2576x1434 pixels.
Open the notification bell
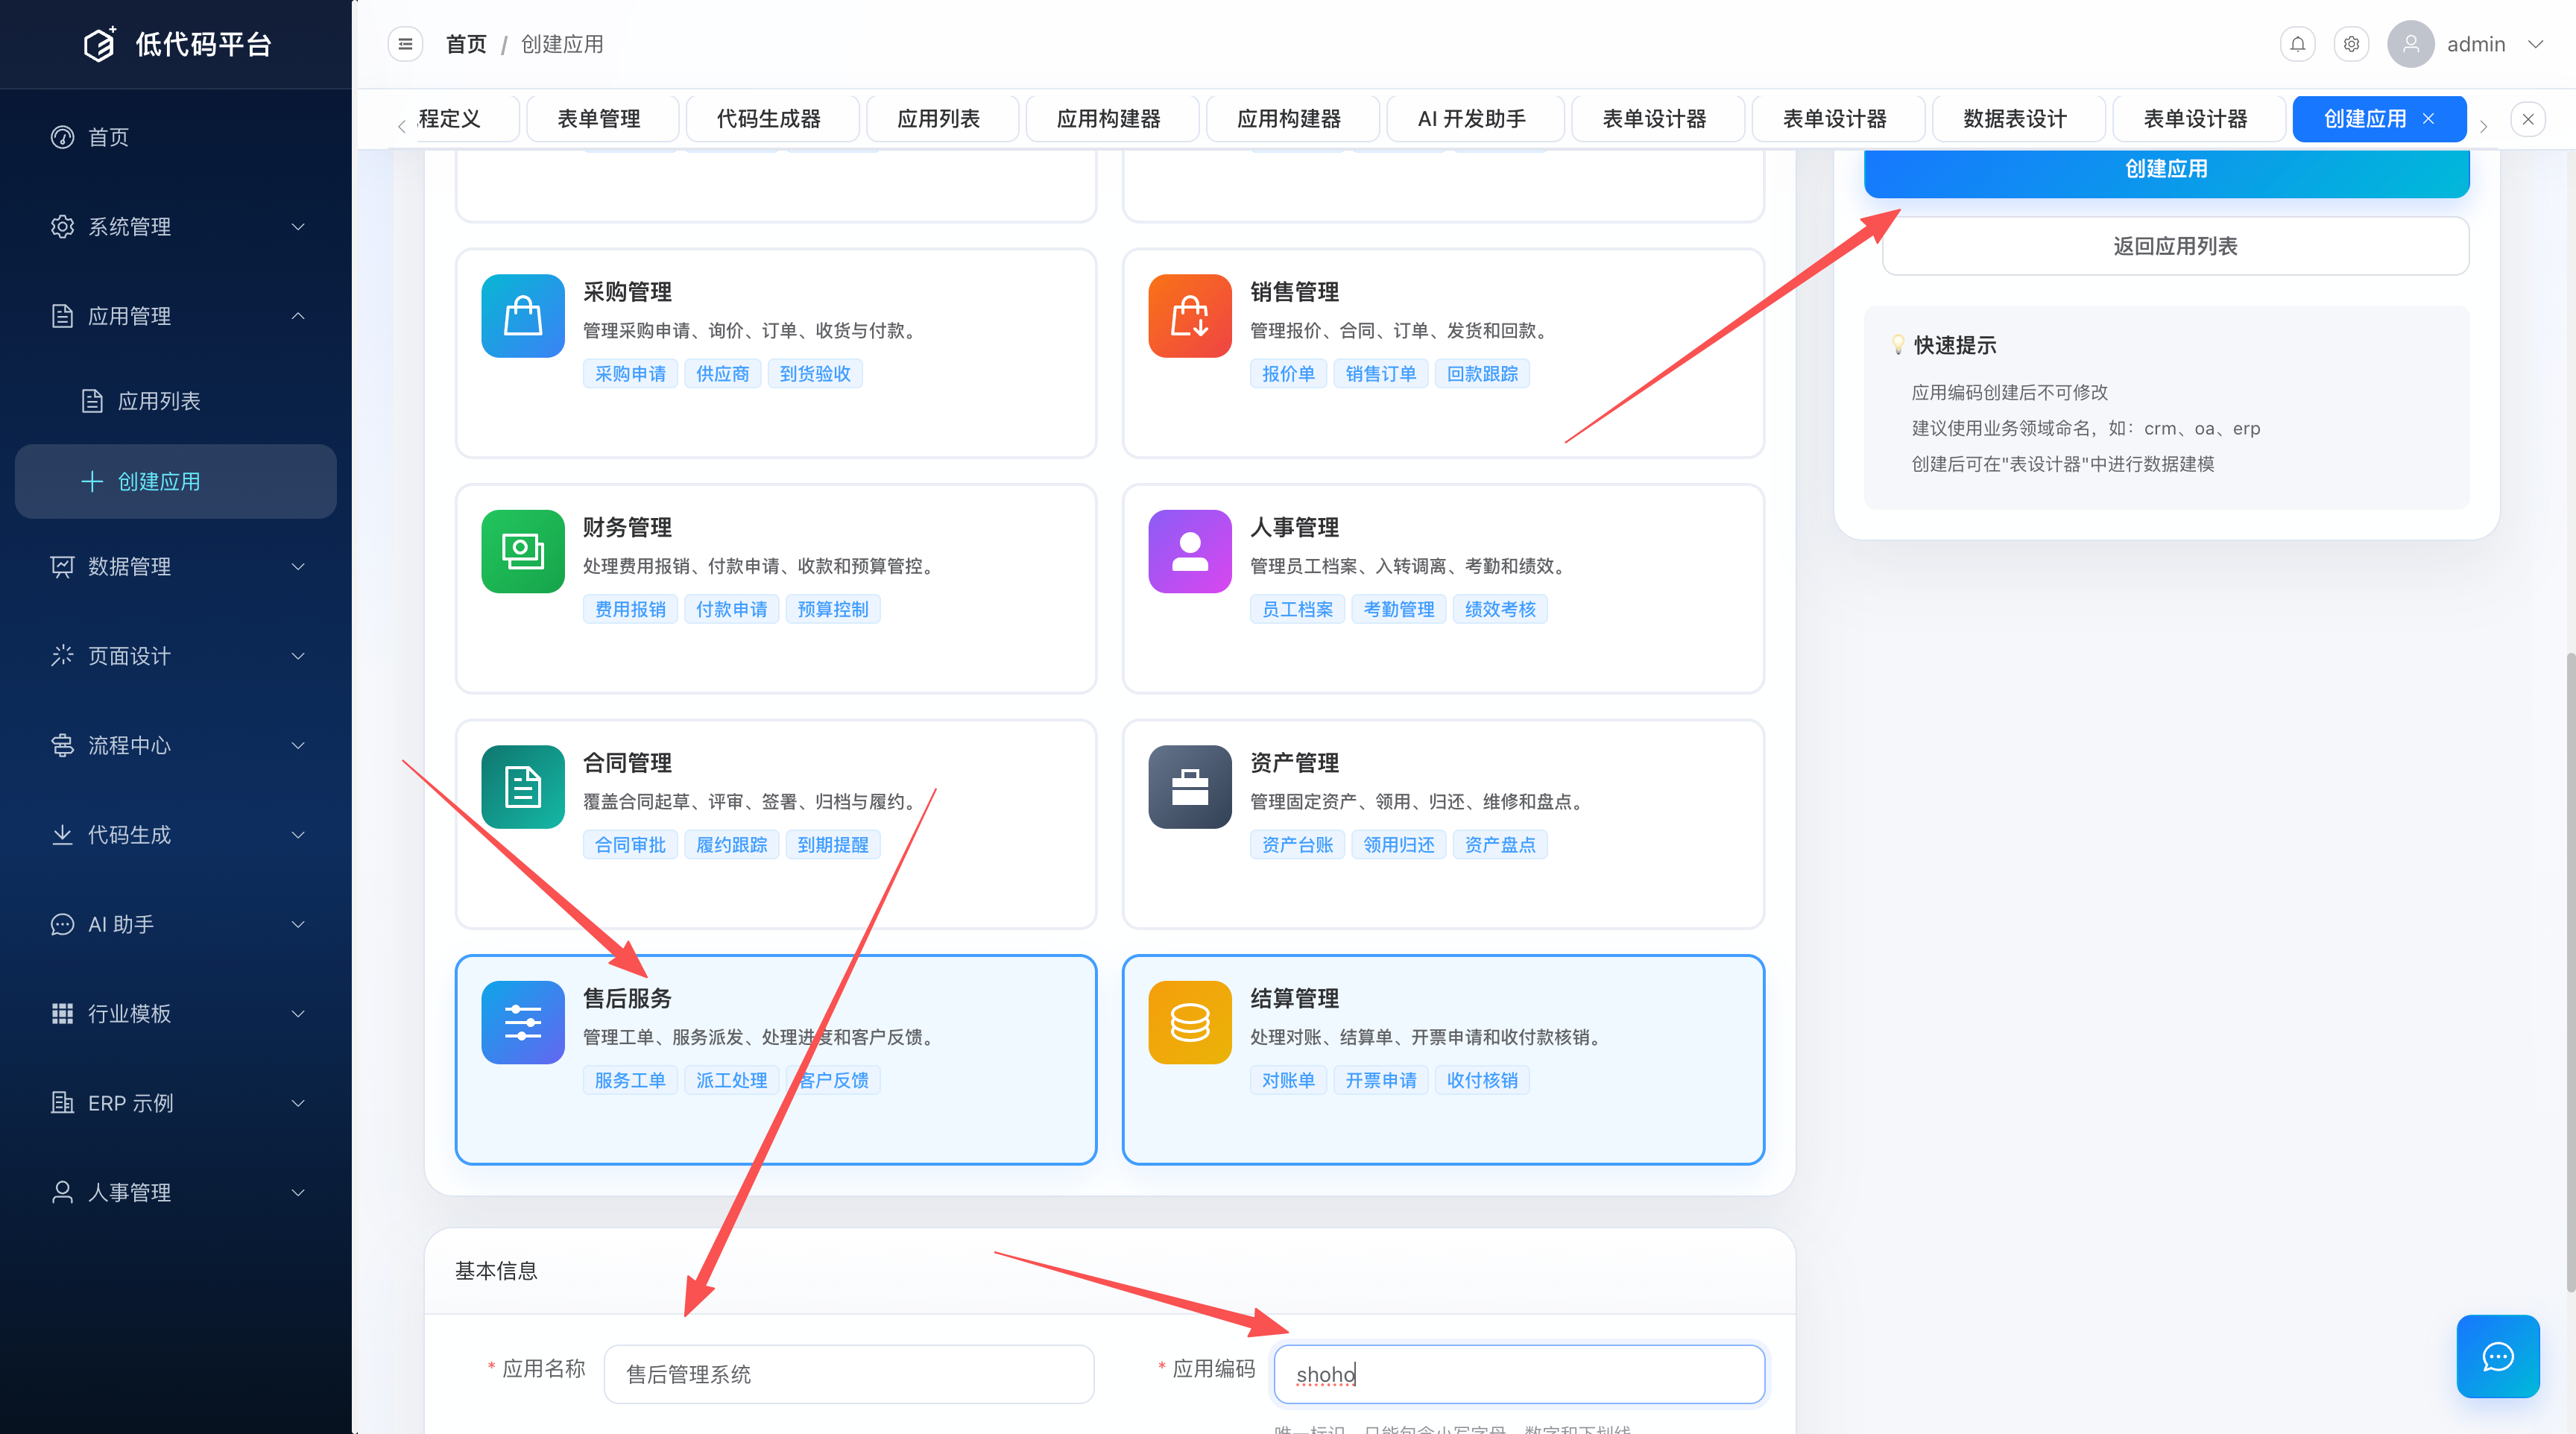tap(2298, 44)
